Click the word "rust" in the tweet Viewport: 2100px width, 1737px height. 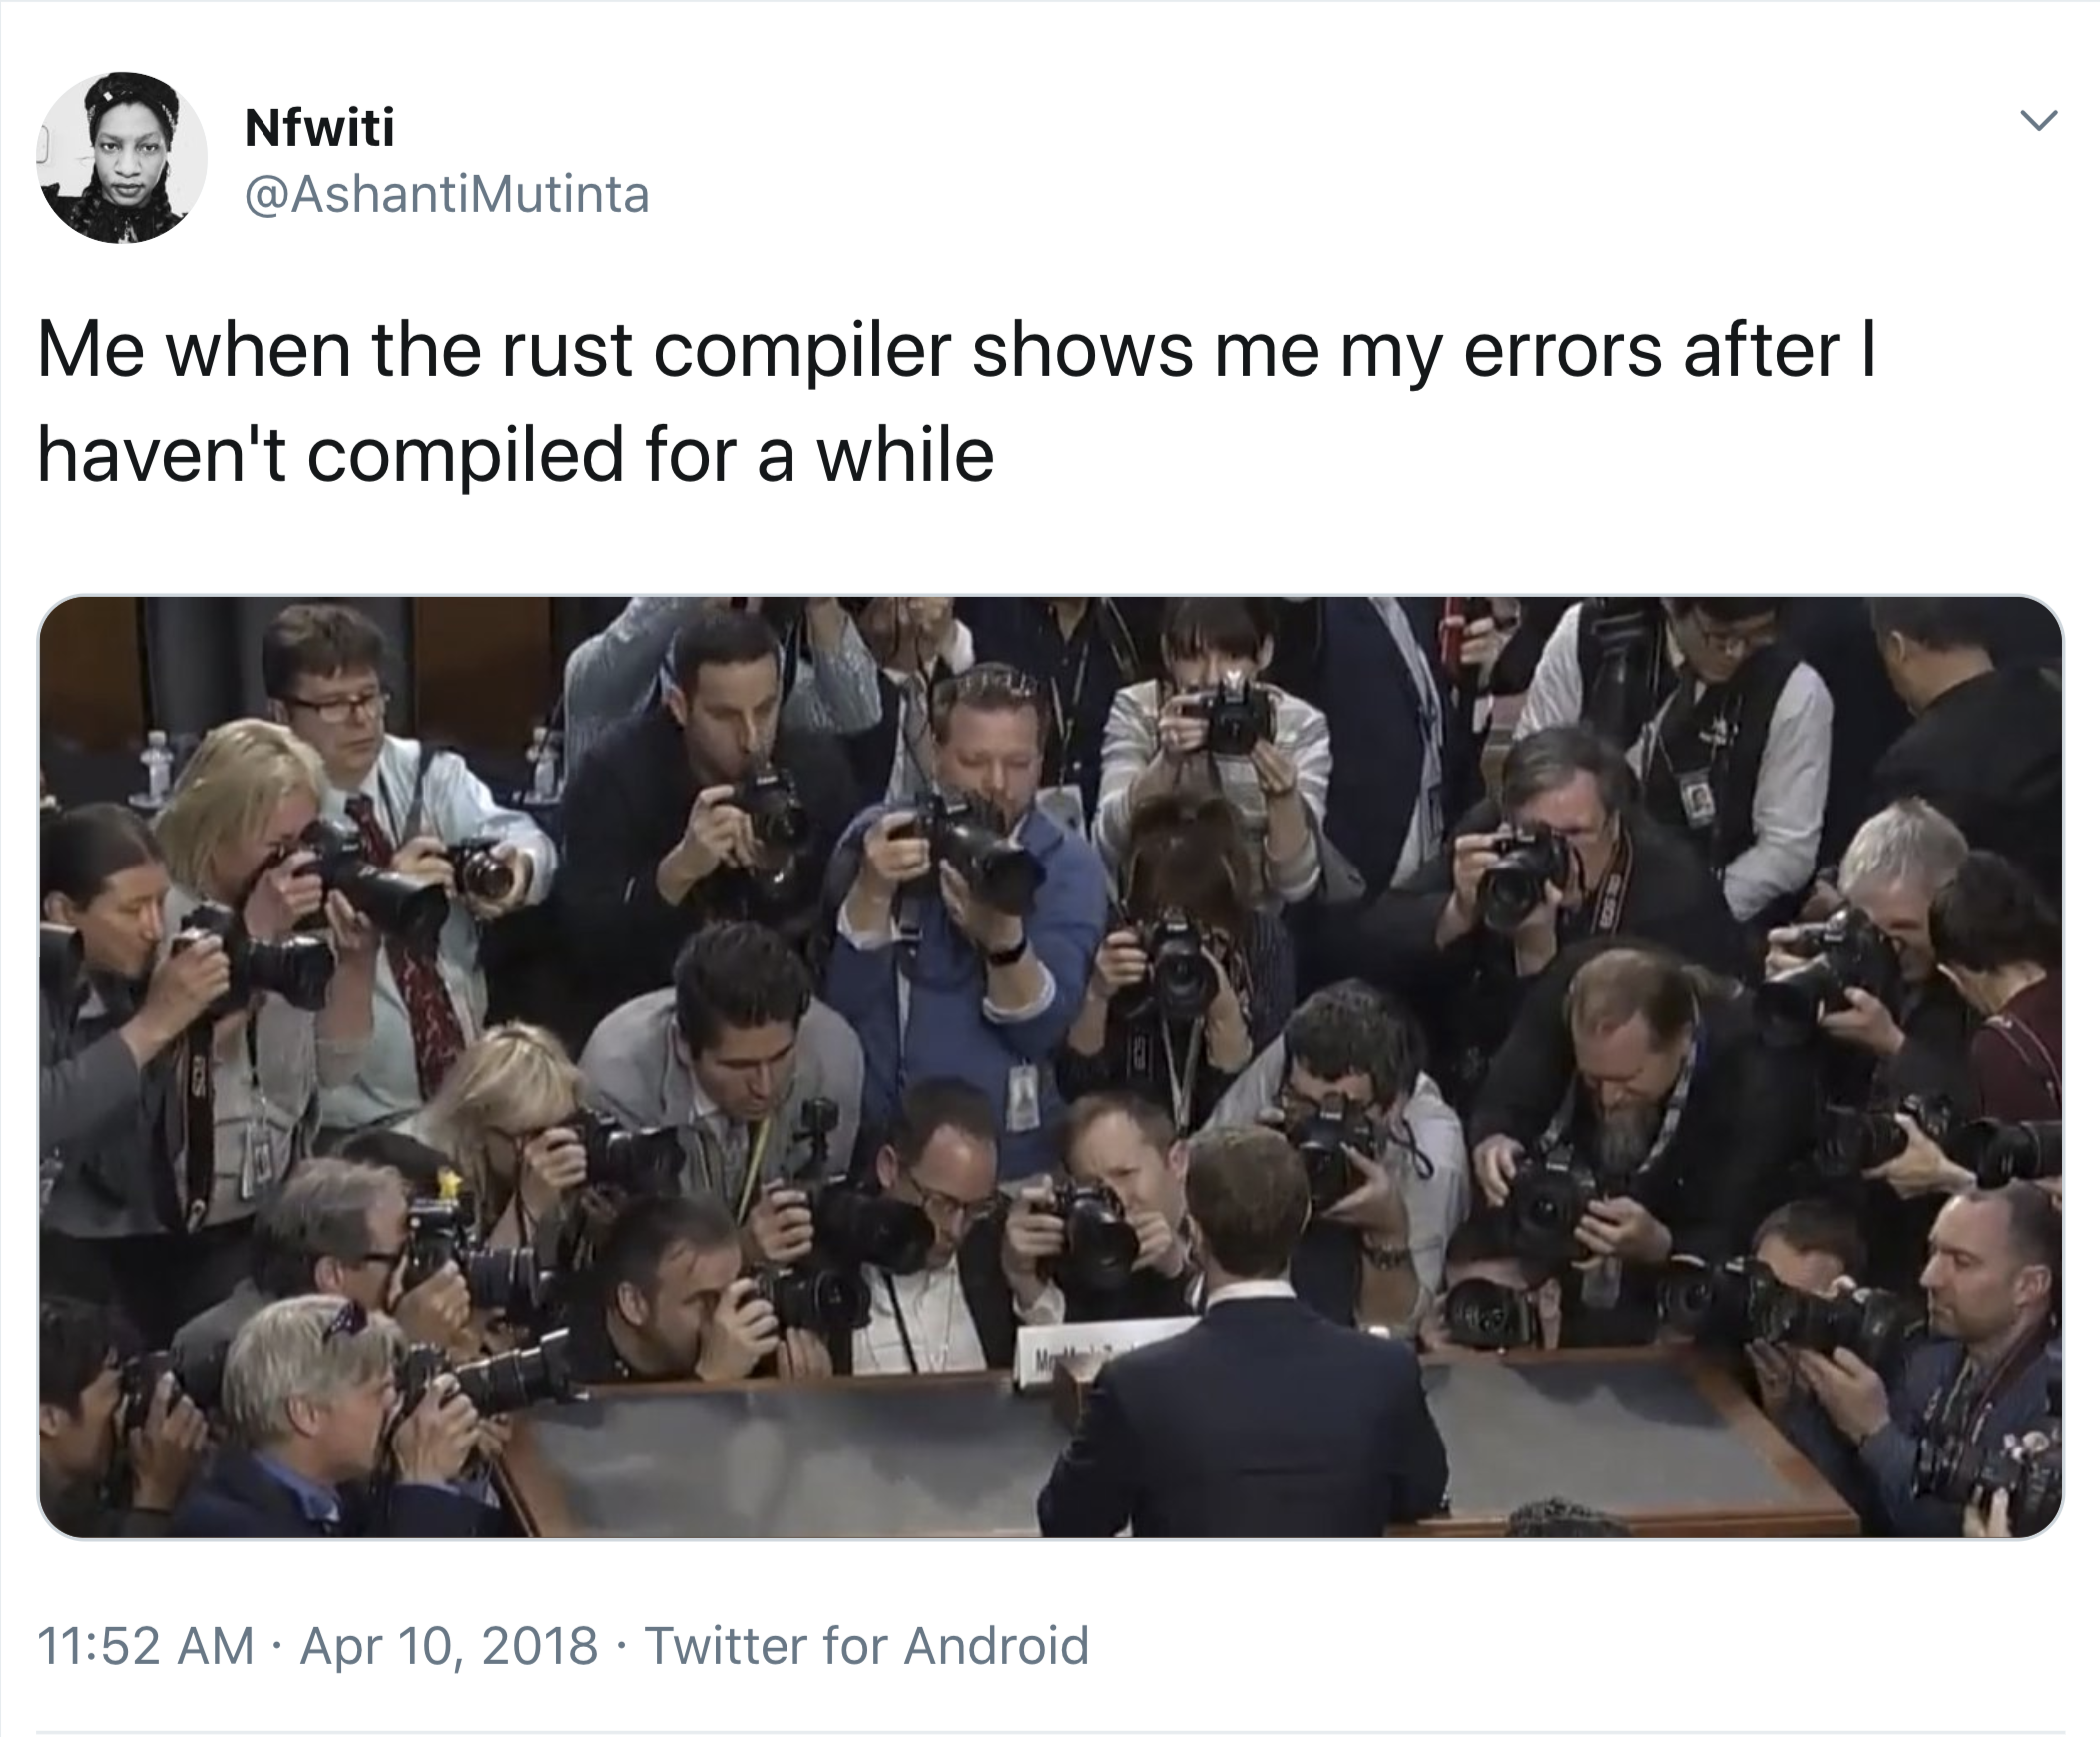point(567,351)
